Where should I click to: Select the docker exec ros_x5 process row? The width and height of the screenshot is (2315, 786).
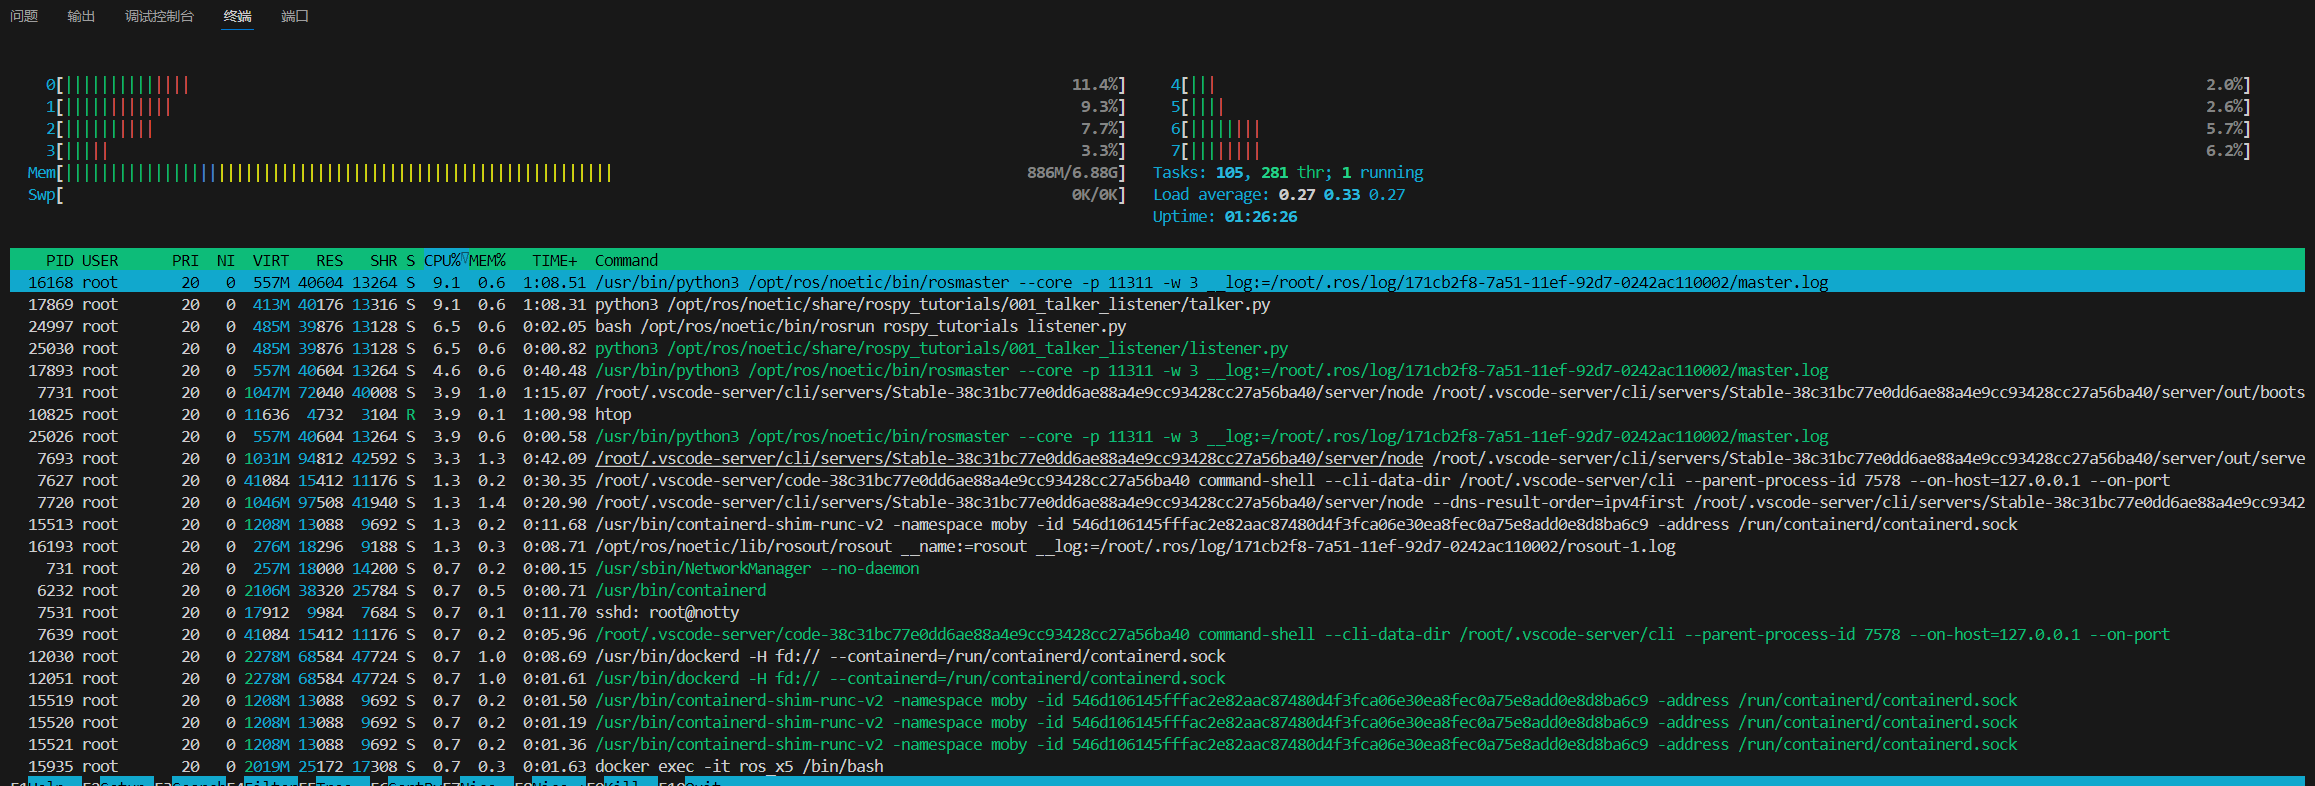click(x=738, y=766)
